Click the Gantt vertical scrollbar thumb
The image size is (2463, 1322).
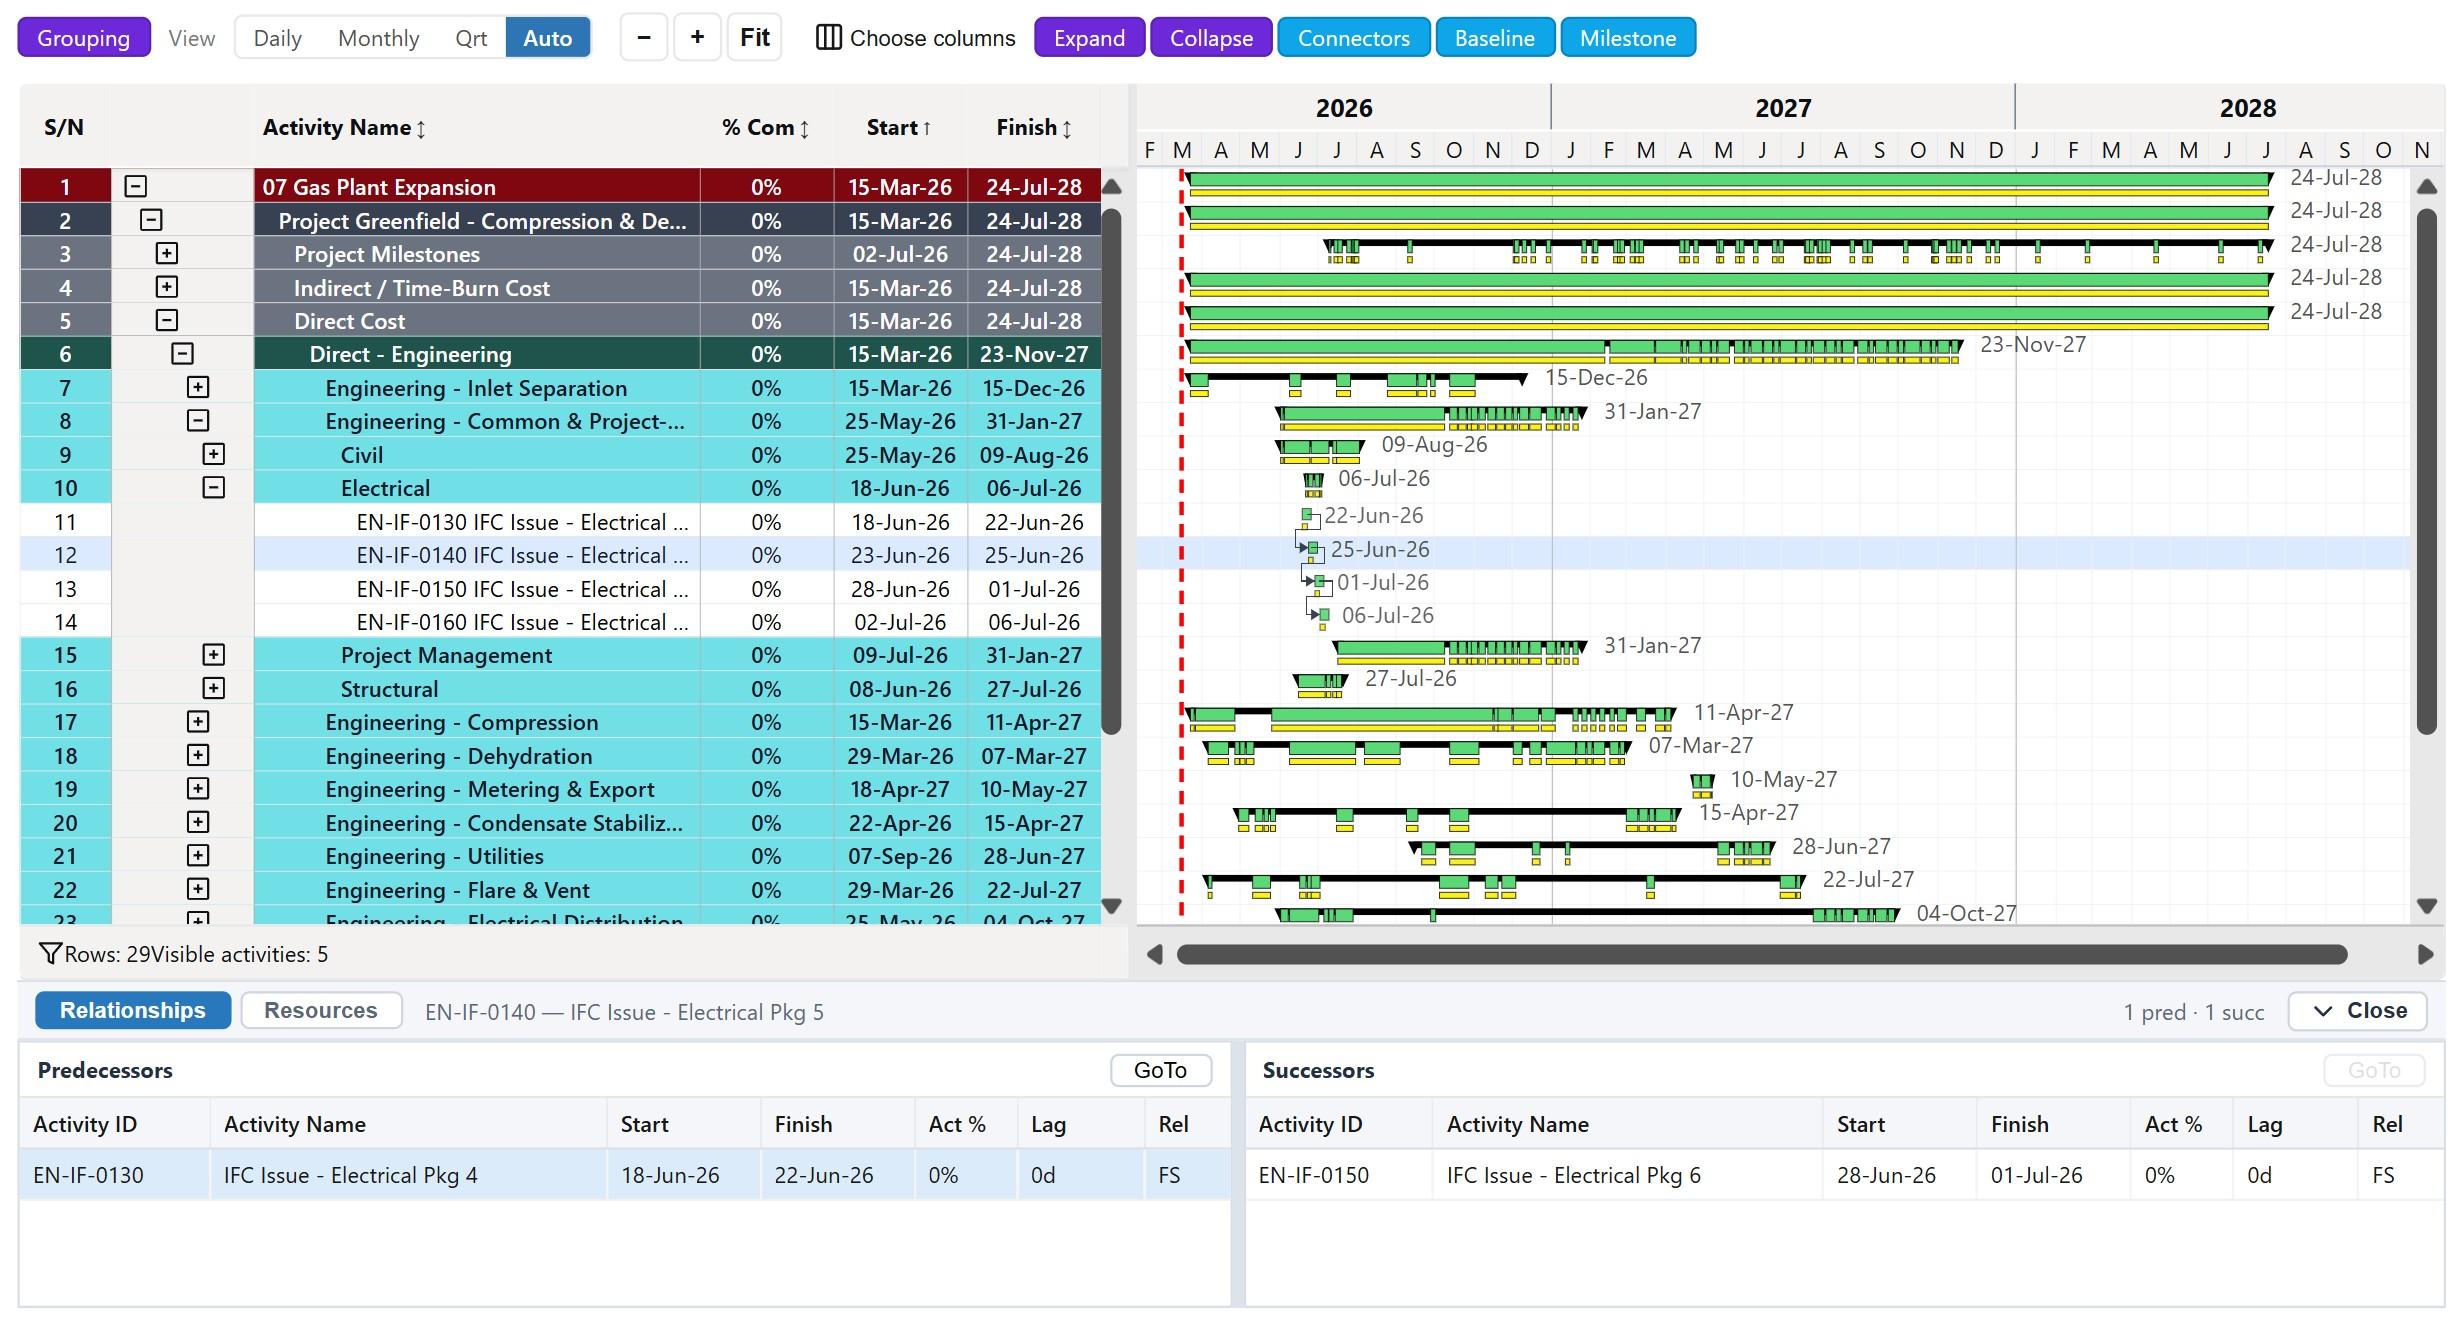pyautogui.click(x=2427, y=471)
